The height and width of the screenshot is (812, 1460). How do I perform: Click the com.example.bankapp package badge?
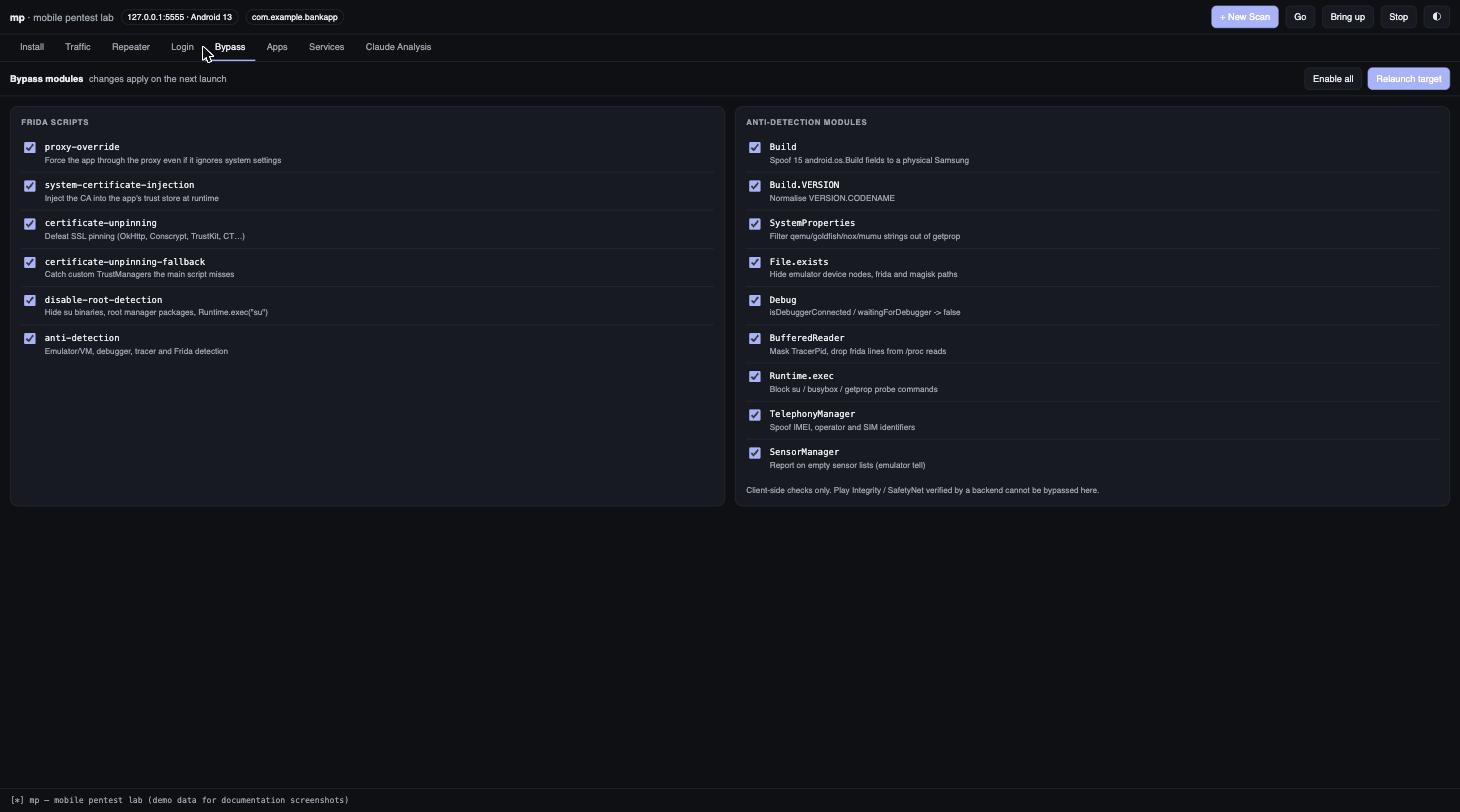pyautogui.click(x=295, y=17)
